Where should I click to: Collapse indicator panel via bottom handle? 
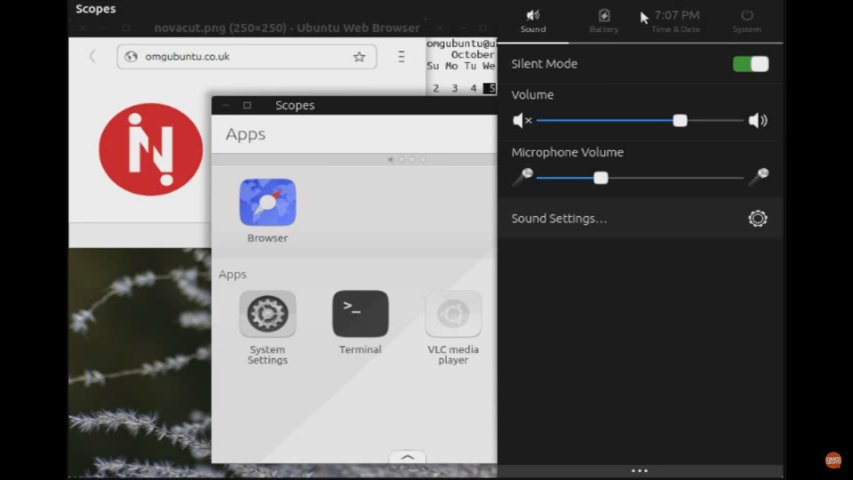pos(640,470)
